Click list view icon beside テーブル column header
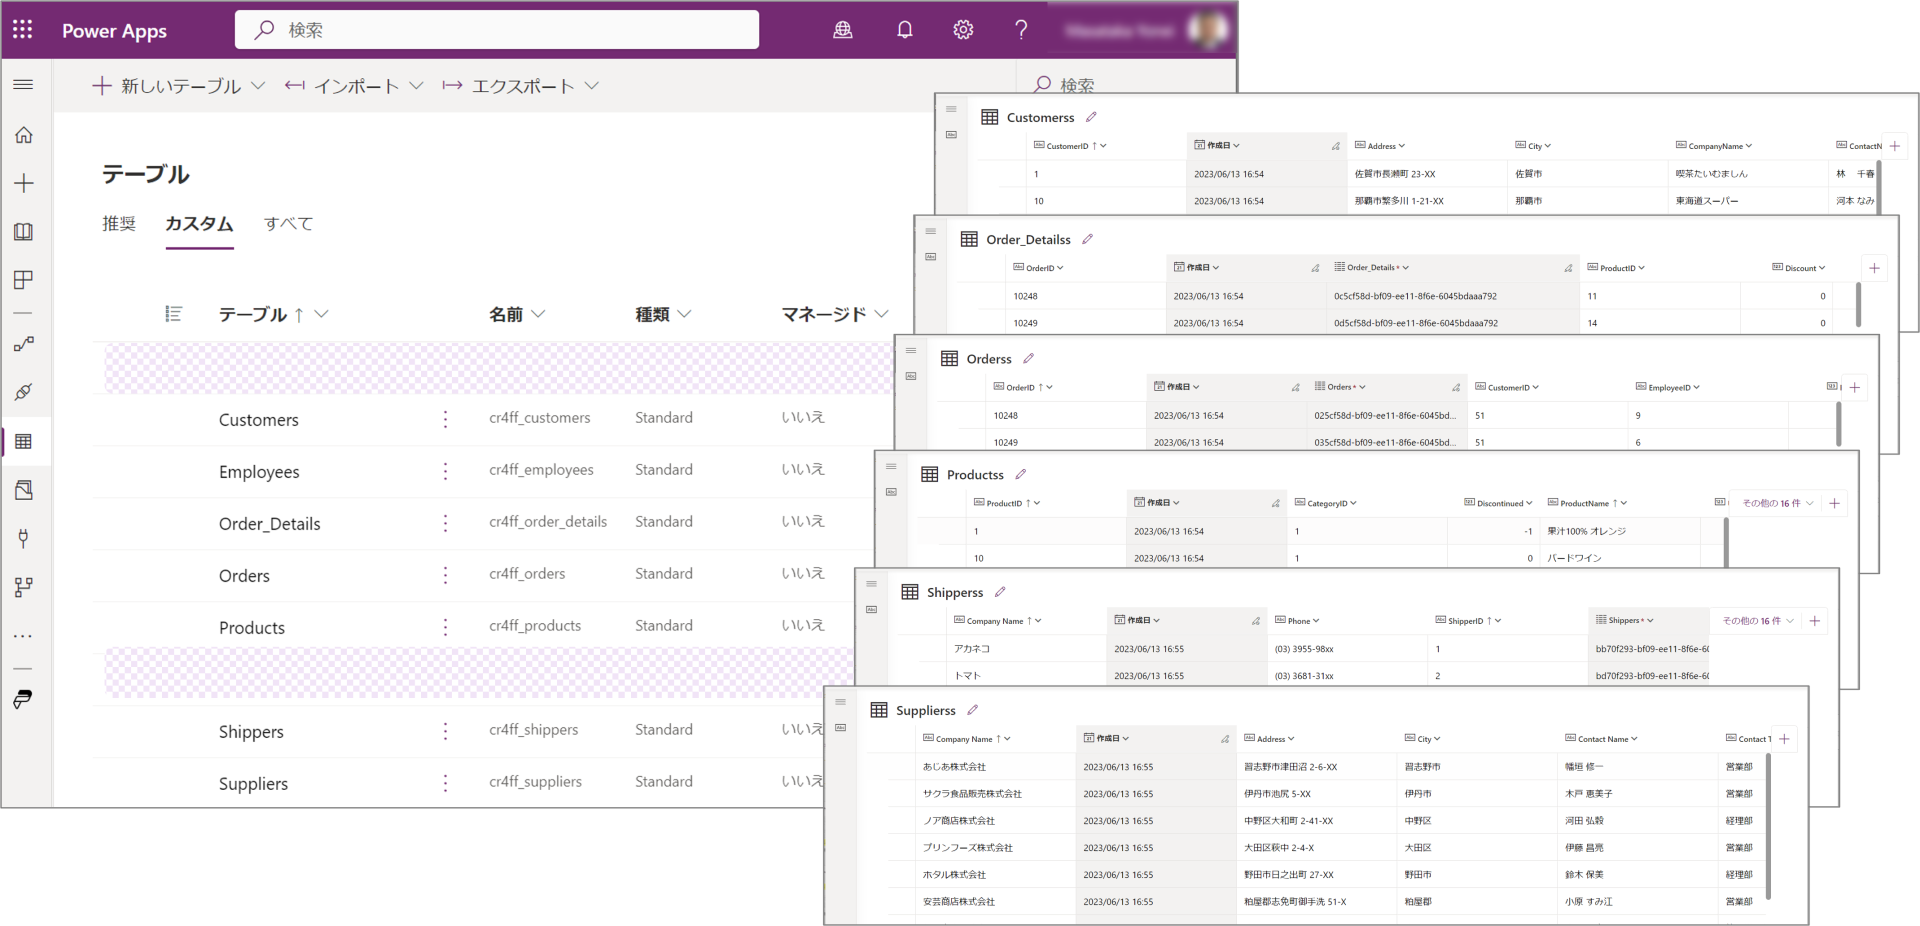The height and width of the screenshot is (926, 1920). [x=173, y=314]
